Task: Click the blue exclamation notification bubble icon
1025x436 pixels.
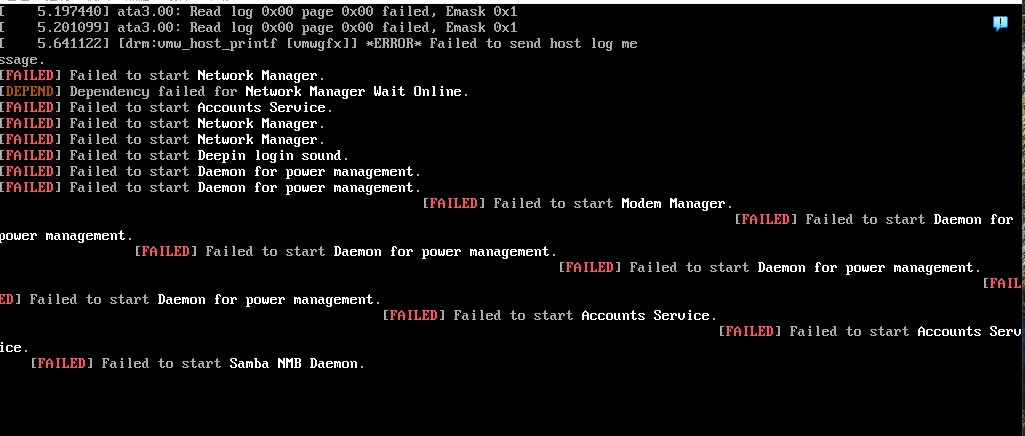Action: (x=999, y=23)
